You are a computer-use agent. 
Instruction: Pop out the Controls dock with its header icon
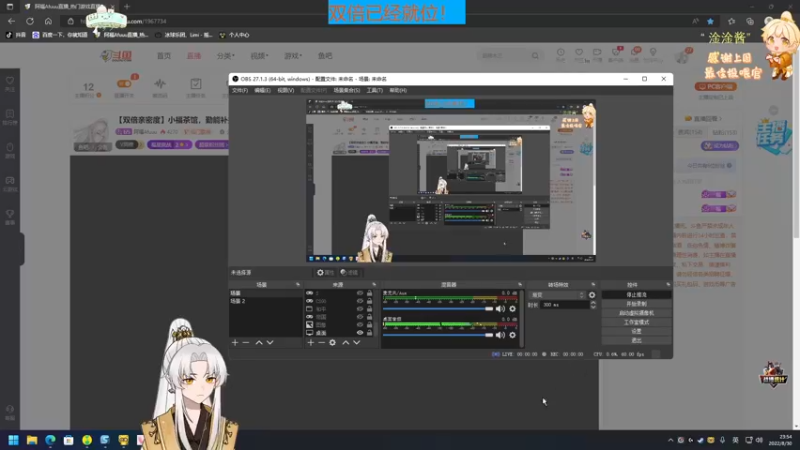[668, 285]
